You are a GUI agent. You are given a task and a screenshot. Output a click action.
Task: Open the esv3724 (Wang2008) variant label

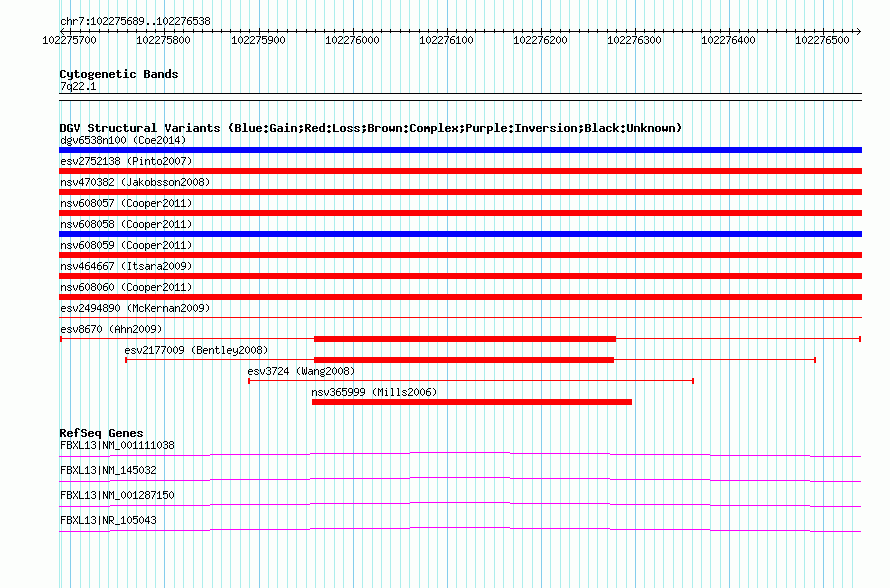(x=301, y=371)
